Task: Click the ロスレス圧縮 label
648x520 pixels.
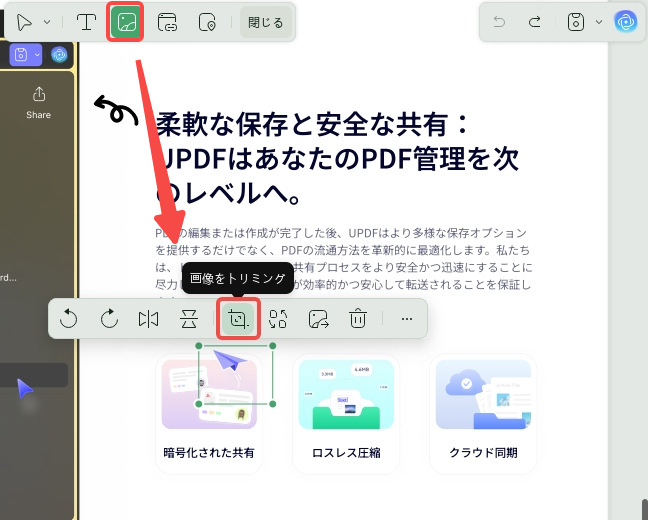Action: [346, 453]
